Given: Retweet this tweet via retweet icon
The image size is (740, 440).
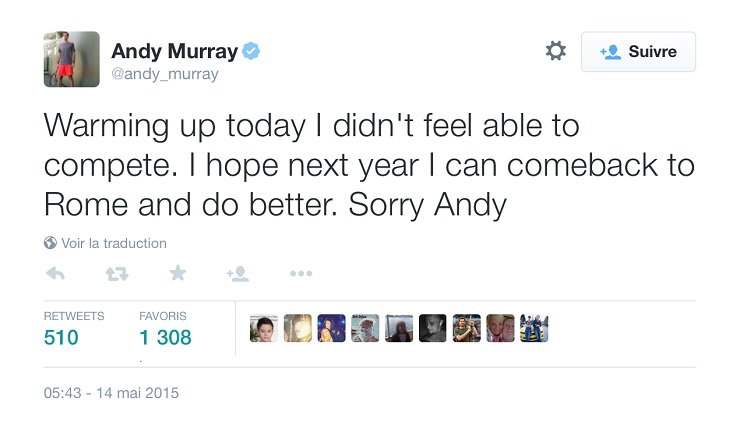Looking at the screenshot, I should [117, 273].
